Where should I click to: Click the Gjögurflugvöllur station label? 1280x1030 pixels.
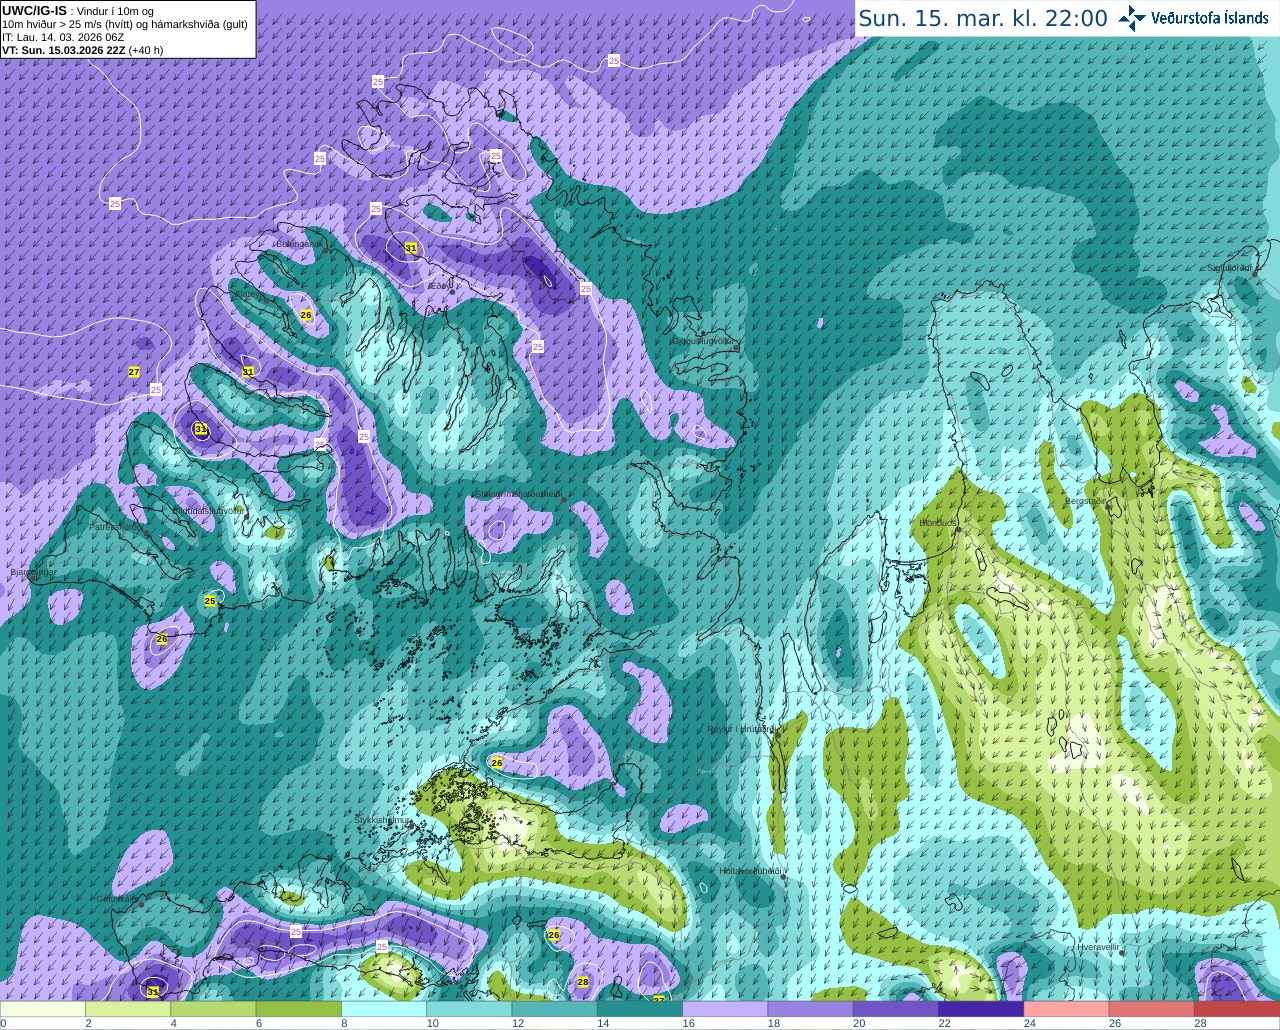click(702, 341)
